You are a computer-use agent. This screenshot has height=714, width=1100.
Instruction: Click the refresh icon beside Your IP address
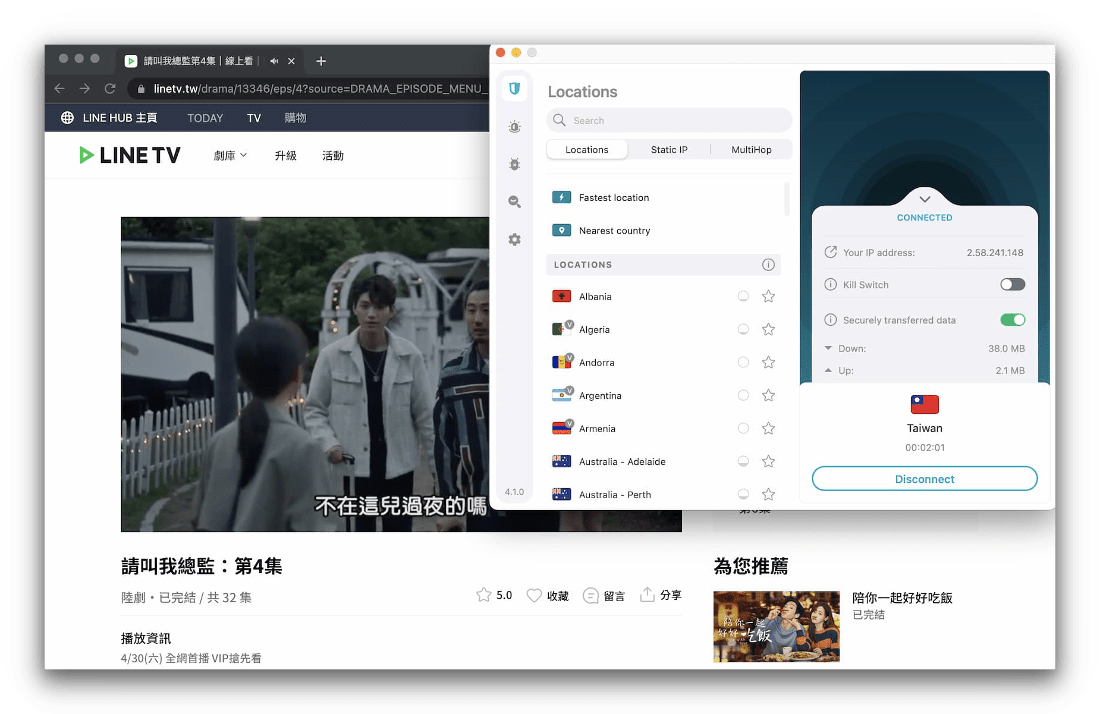pos(831,252)
